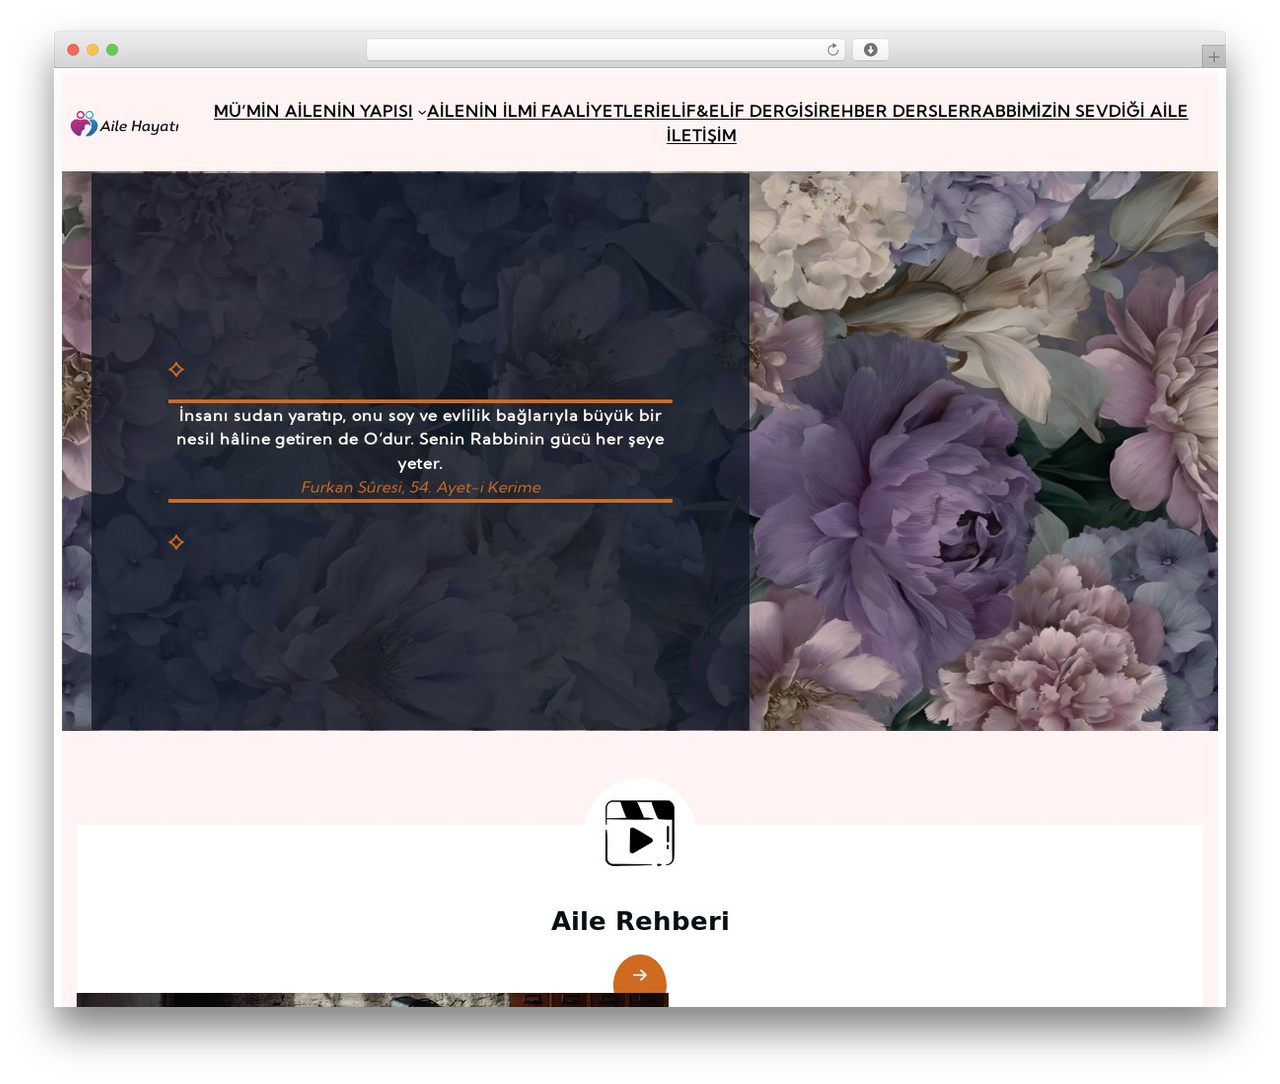The width and height of the screenshot is (1280, 1084).
Task: Click the Aile Hayatı site logo
Action: tap(125, 124)
